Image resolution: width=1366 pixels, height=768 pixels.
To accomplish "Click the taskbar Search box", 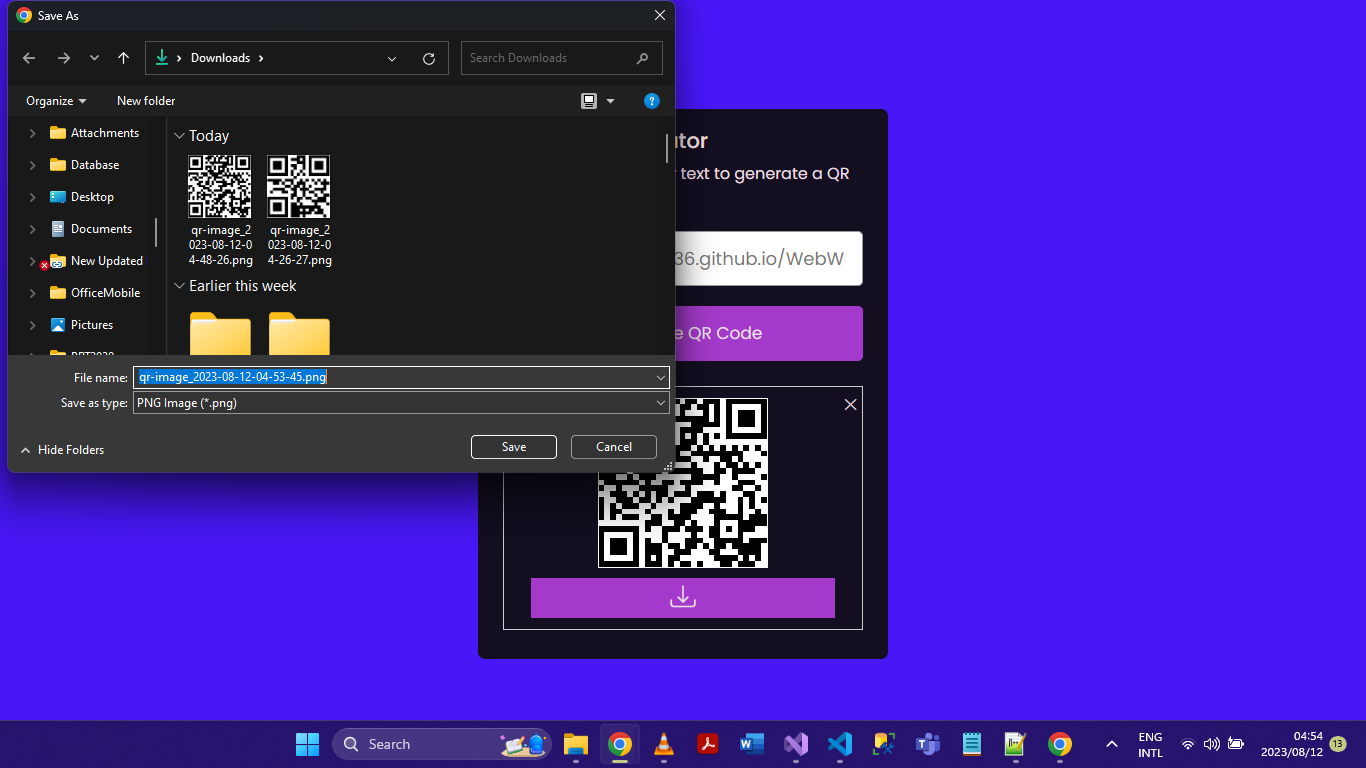I will tap(441, 744).
